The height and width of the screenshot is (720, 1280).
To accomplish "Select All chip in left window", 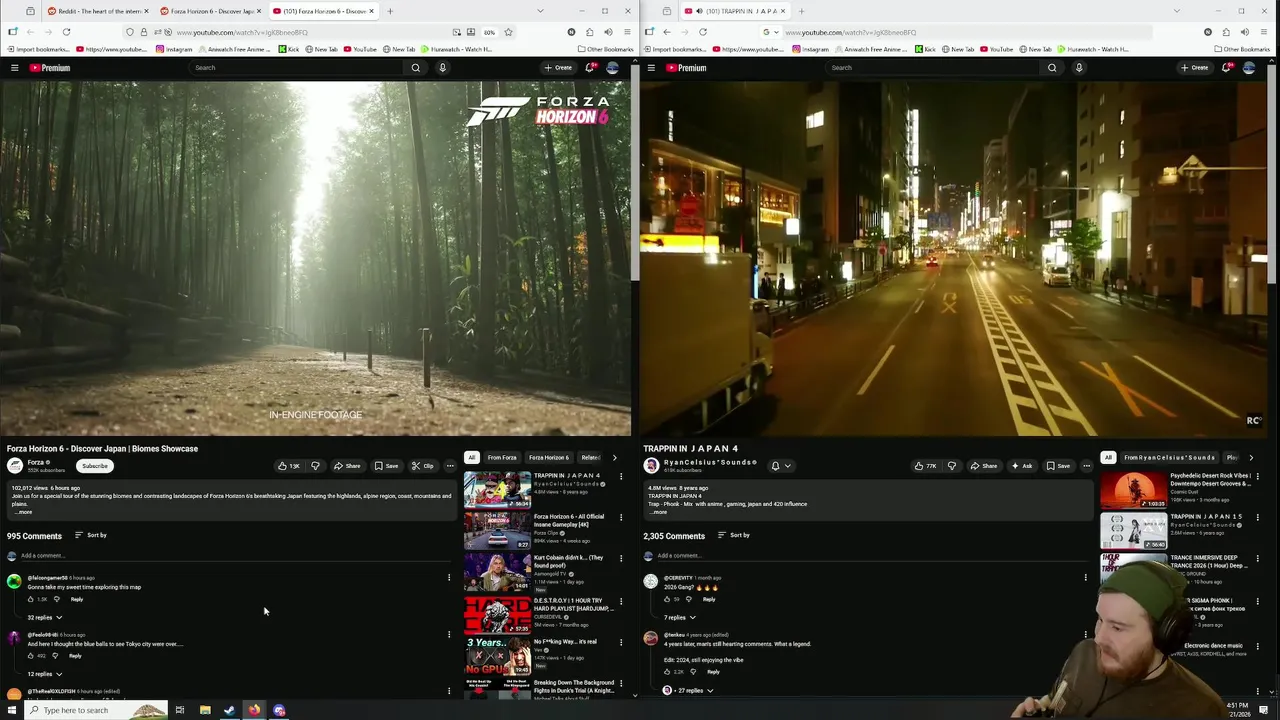I will click(x=471, y=458).
